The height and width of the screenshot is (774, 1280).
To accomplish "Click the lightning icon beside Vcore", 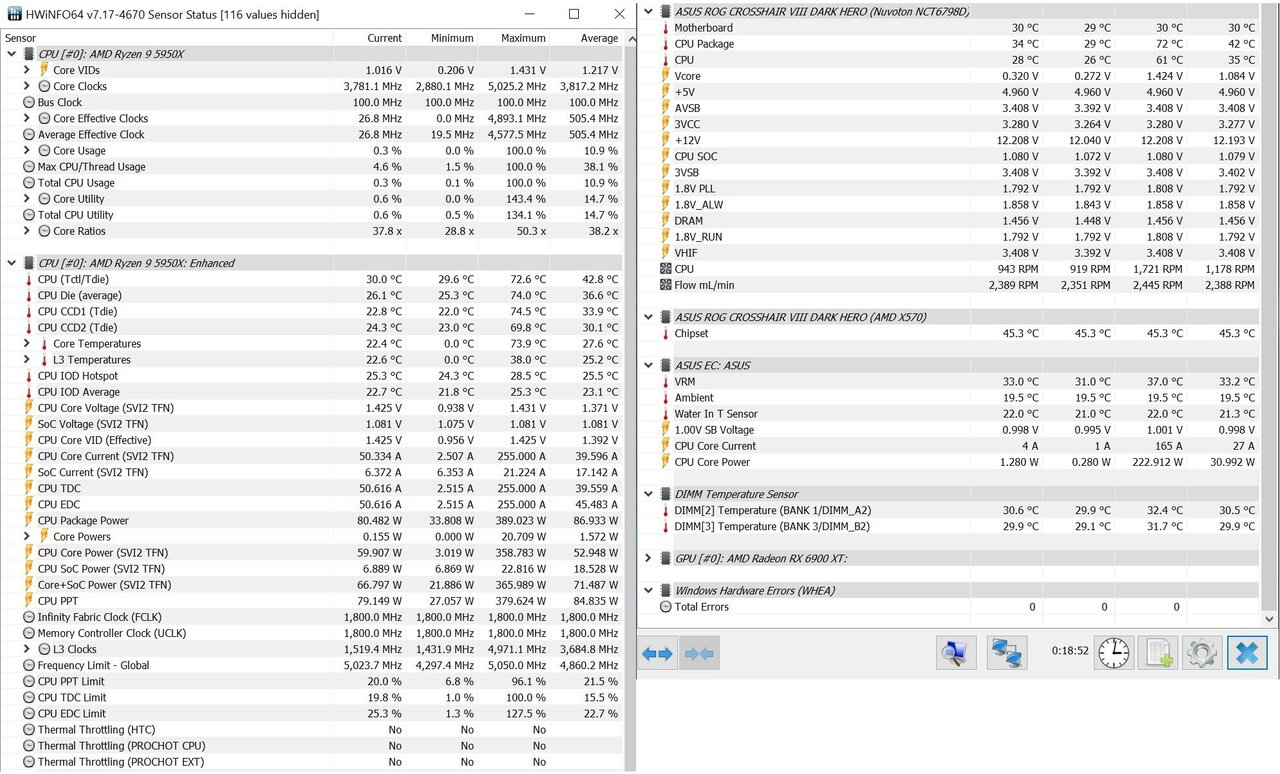I will (664, 75).
